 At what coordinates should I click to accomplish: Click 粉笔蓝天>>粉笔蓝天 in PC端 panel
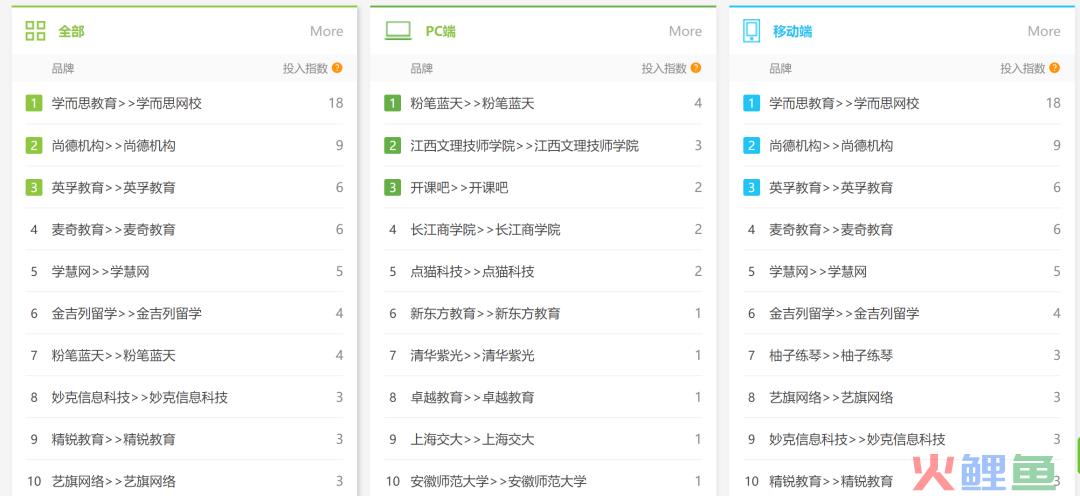tap(472, 103)
